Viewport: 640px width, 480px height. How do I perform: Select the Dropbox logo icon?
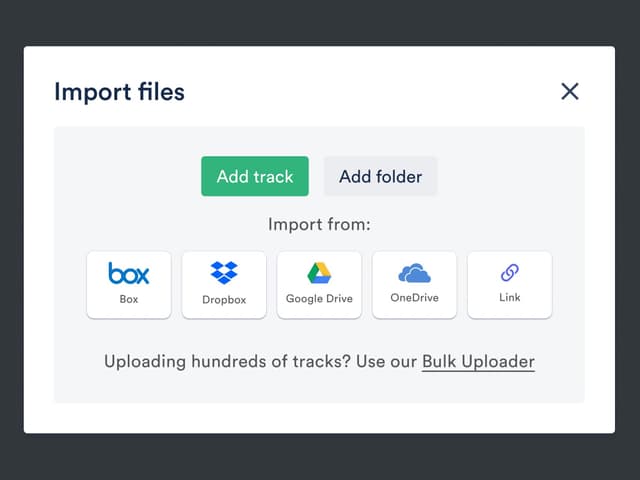click(x=224, y=272)
